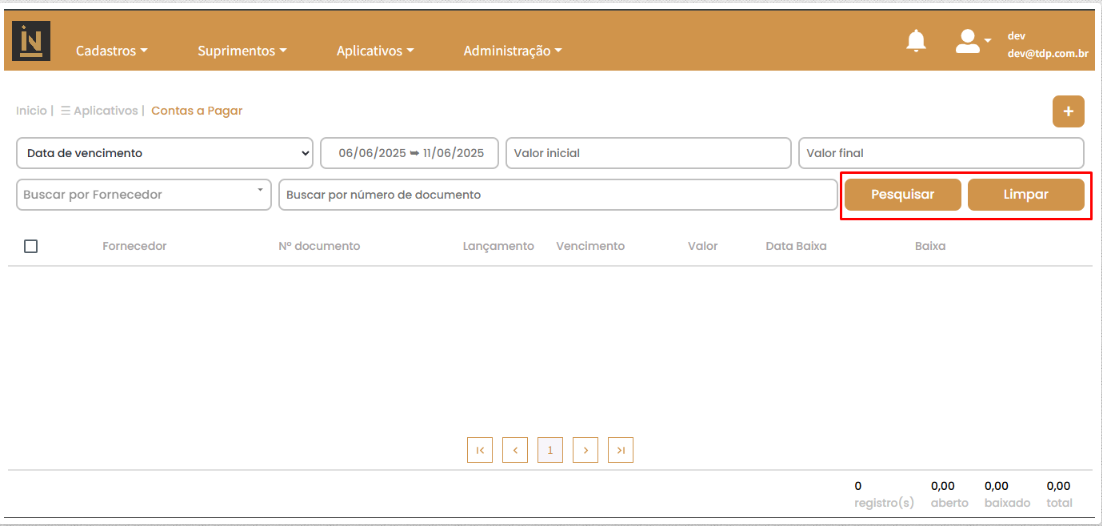Open the Suprimentos menu
This screenshot has width=1102, height=526.
[242, 51]
